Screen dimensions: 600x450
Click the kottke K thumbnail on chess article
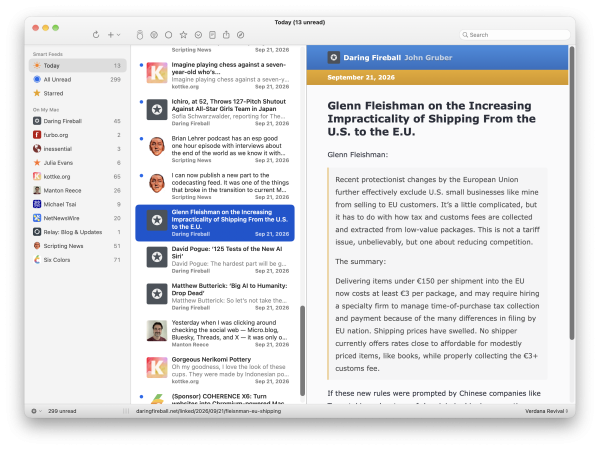tap(157, 73)
